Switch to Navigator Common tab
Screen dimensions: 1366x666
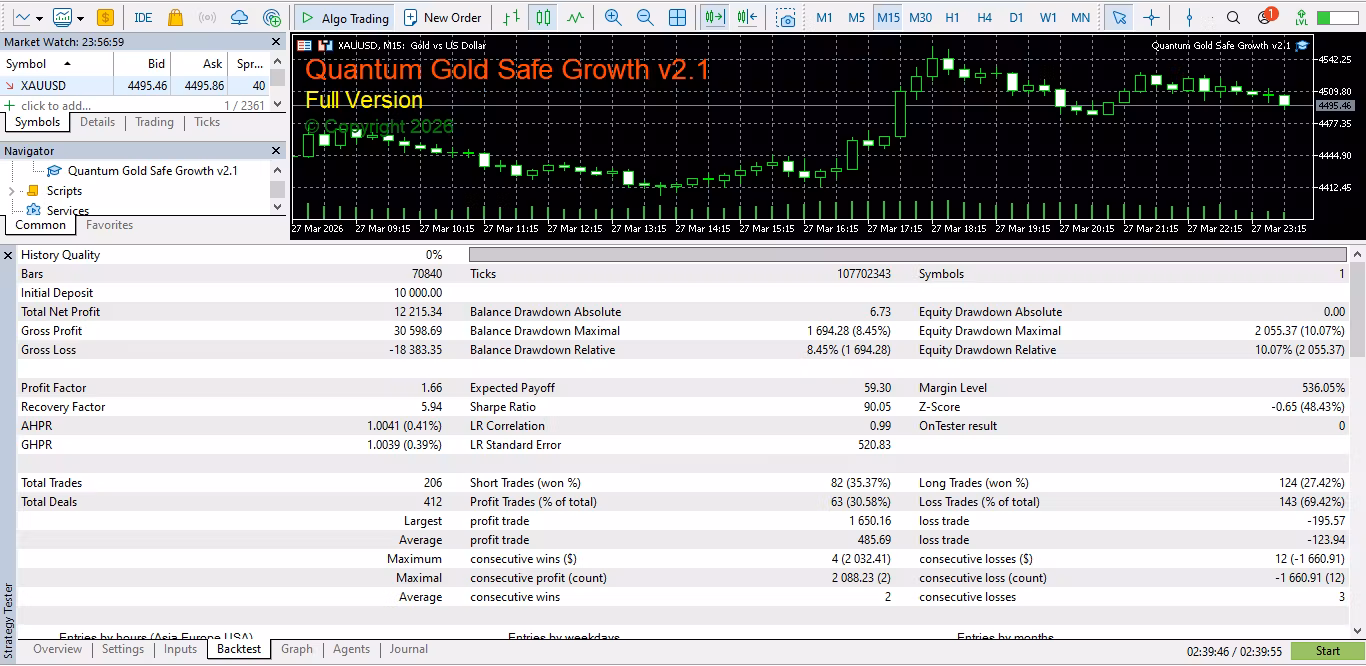[40, 225]
